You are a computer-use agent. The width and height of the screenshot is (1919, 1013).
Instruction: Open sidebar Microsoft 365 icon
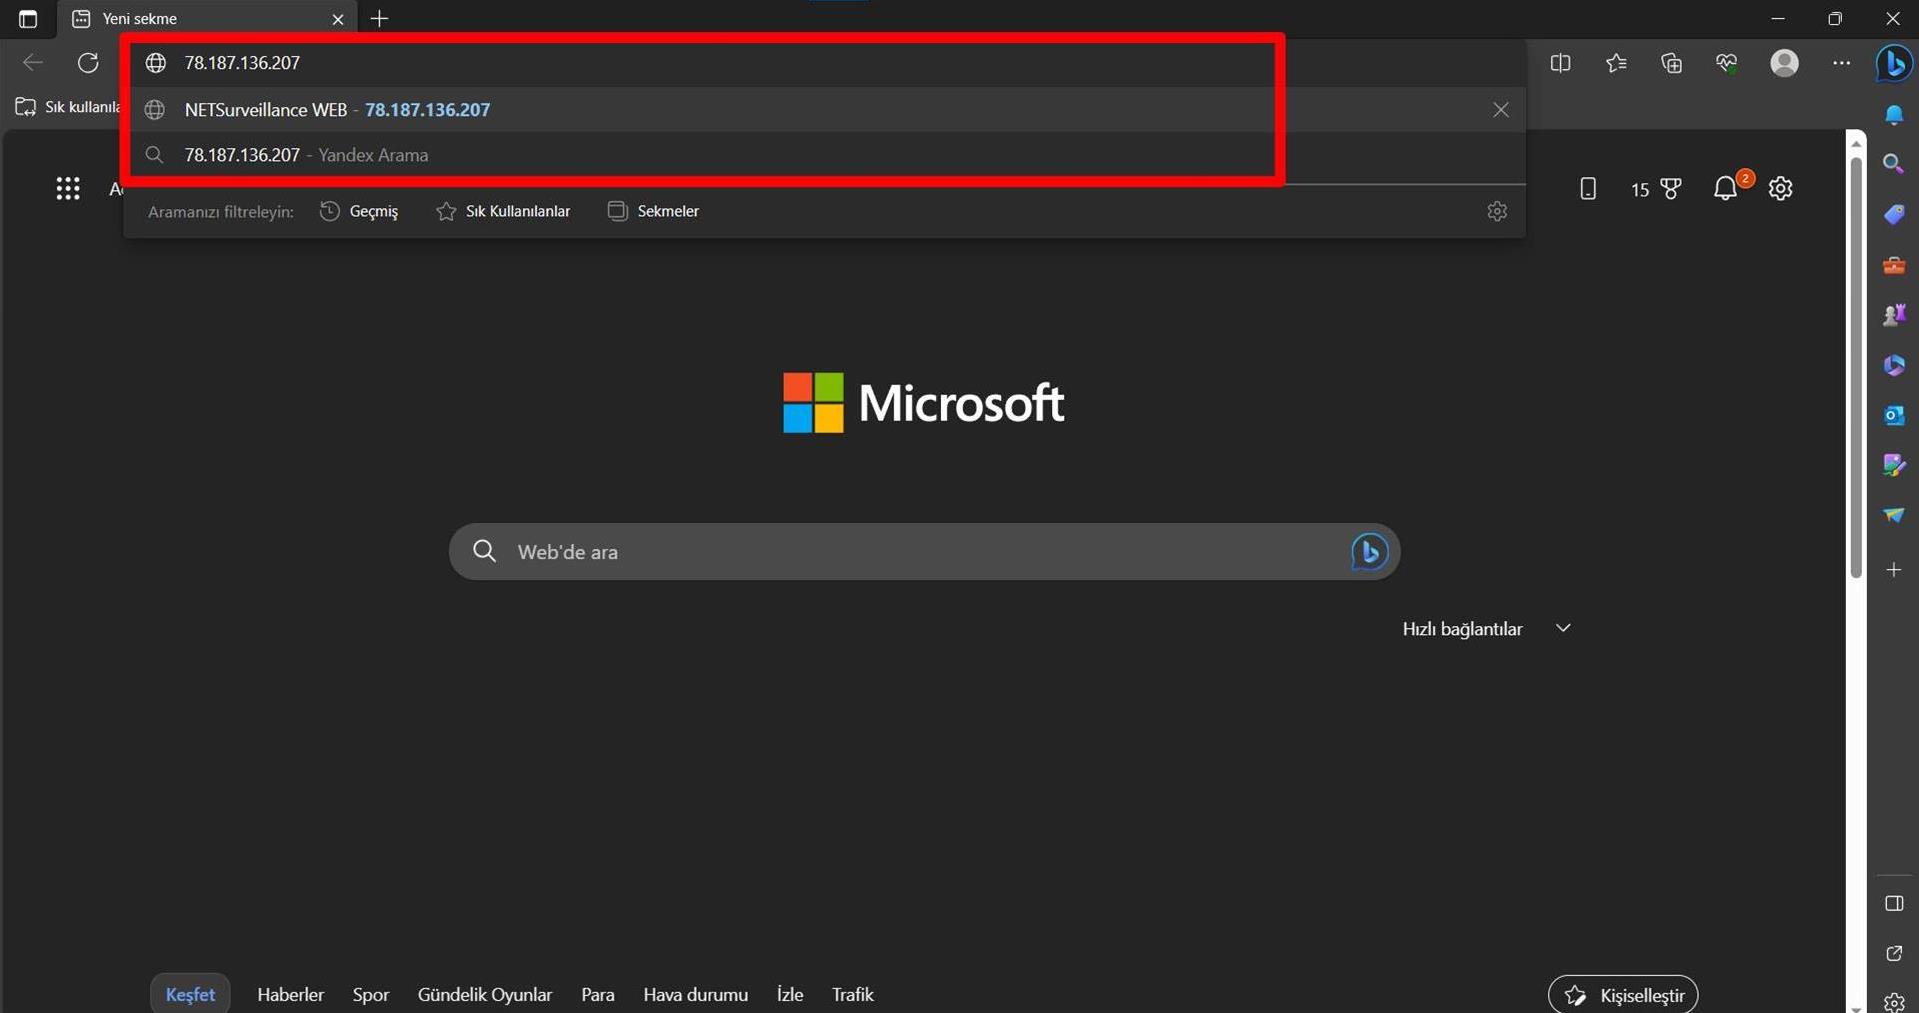point(1894,365)
